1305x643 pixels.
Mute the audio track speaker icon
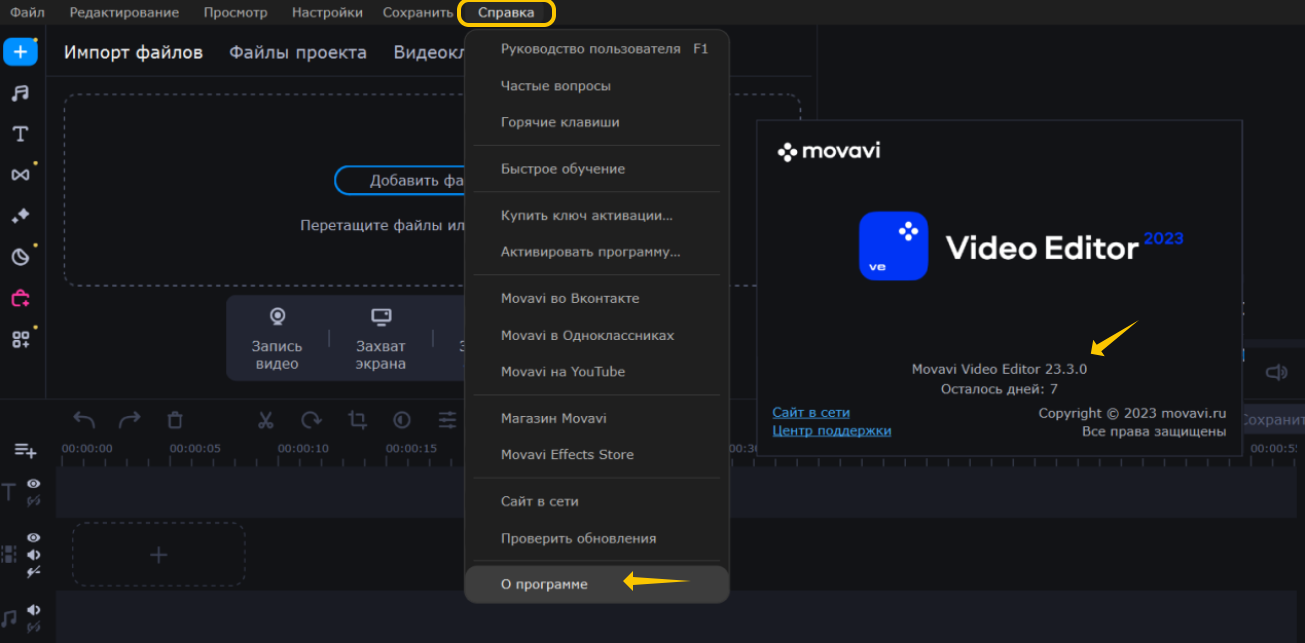(34, 610)
